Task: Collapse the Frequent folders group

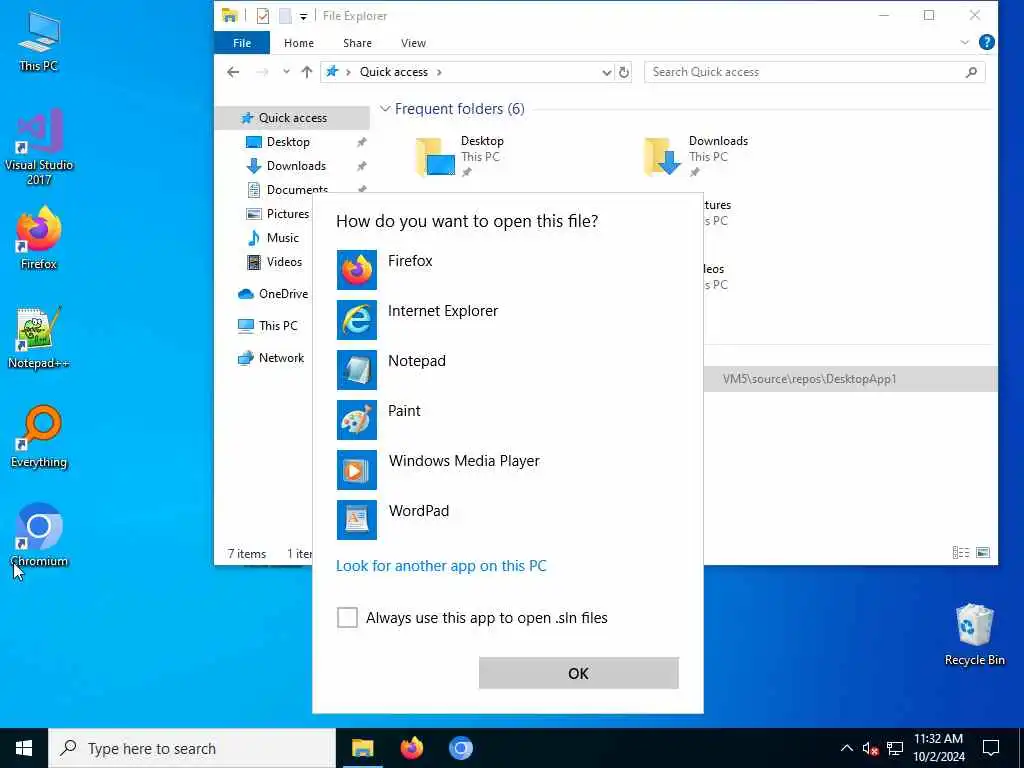Action: point(385,109)
